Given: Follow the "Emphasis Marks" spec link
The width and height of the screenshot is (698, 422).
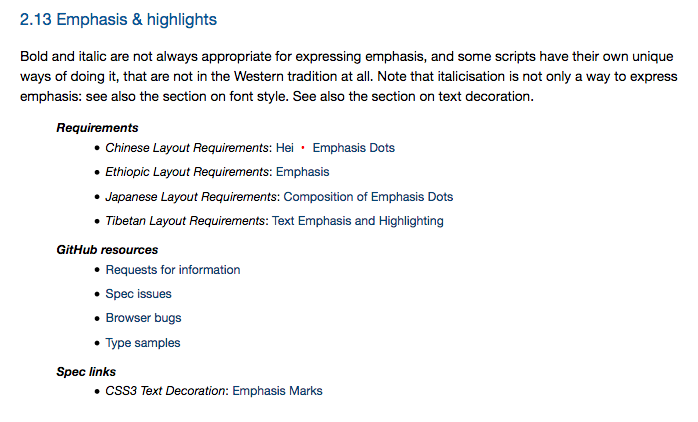Looking at the screenshot, I should click(277, 391).
